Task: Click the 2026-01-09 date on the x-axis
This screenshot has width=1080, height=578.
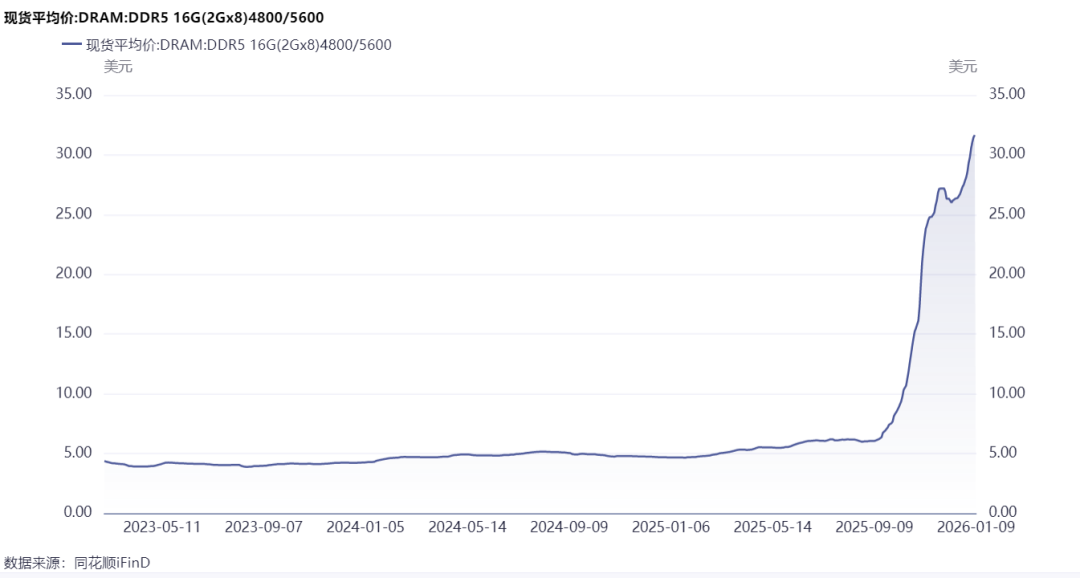Action: click(x=975, y=527)
